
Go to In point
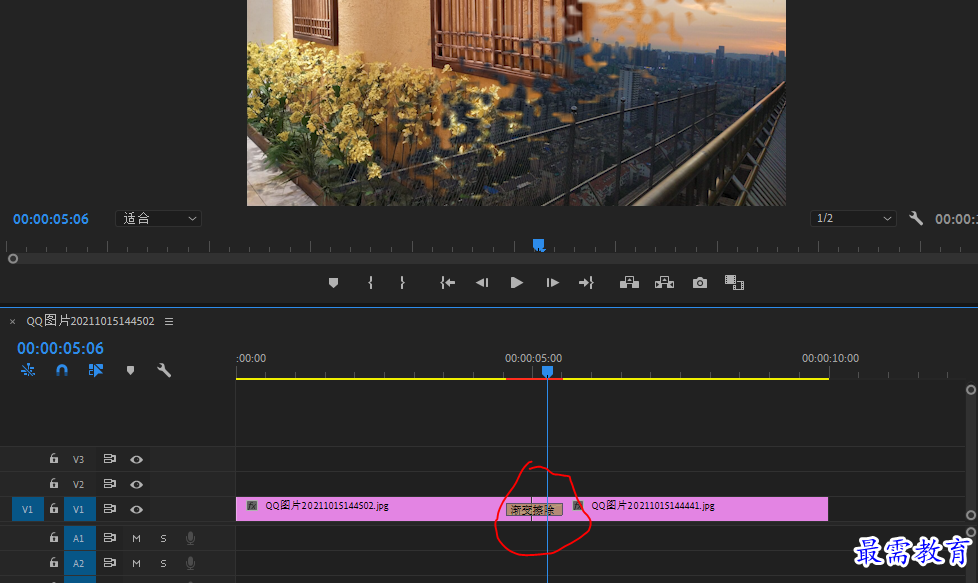pyautogui.click(x=447, y=283)
